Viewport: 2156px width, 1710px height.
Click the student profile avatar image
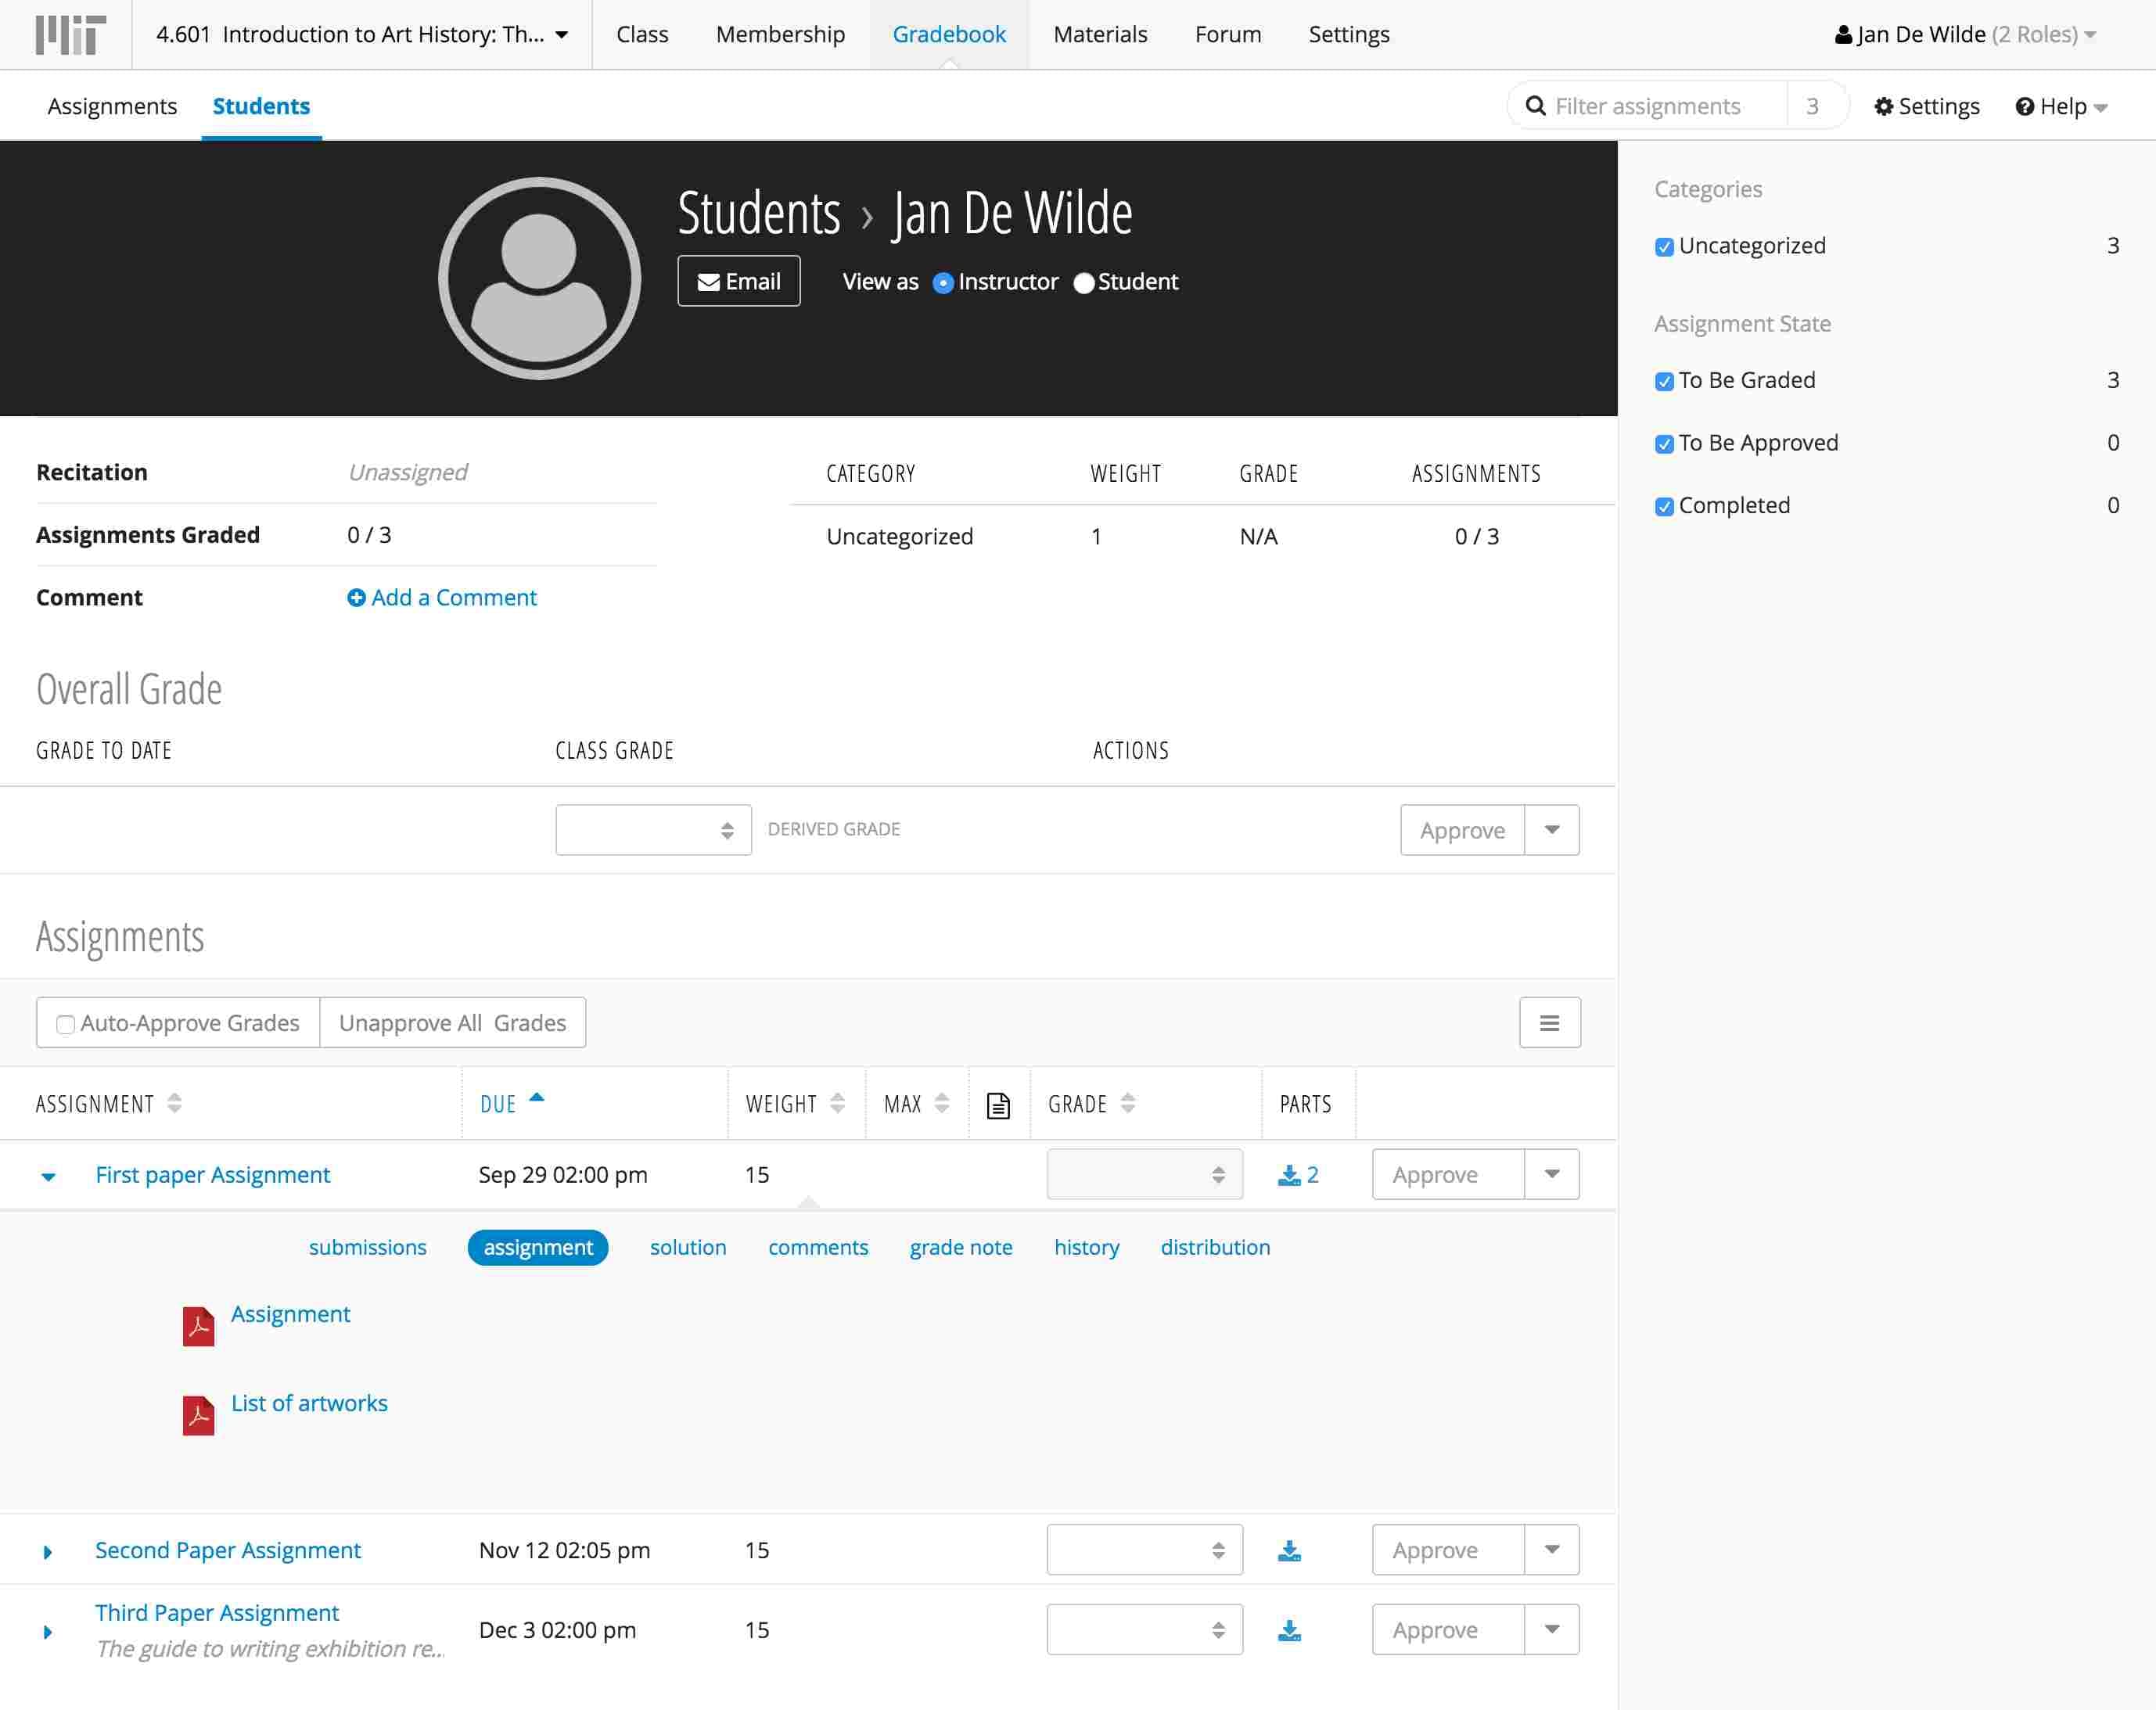click(539, 278)
